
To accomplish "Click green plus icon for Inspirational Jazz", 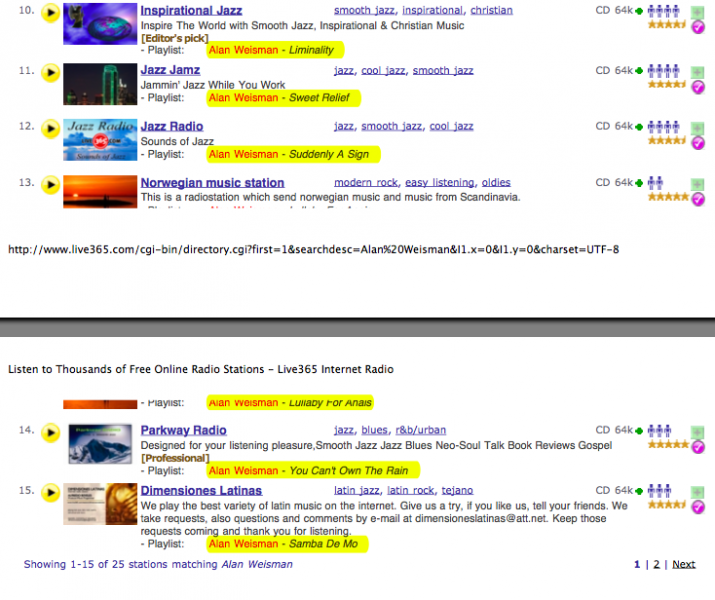I will point(697,13).
